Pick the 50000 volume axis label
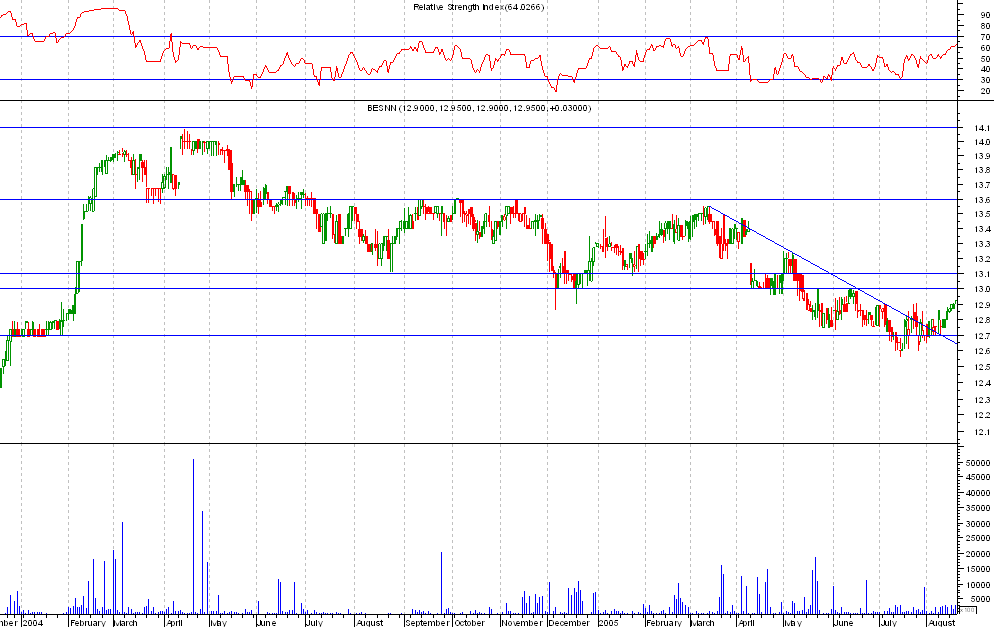Screen dimensions: 994x627 click(978, 463)
